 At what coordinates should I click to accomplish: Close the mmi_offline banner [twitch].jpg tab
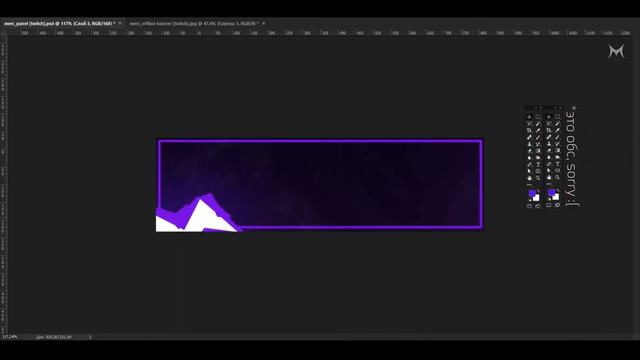pos(264,24)
